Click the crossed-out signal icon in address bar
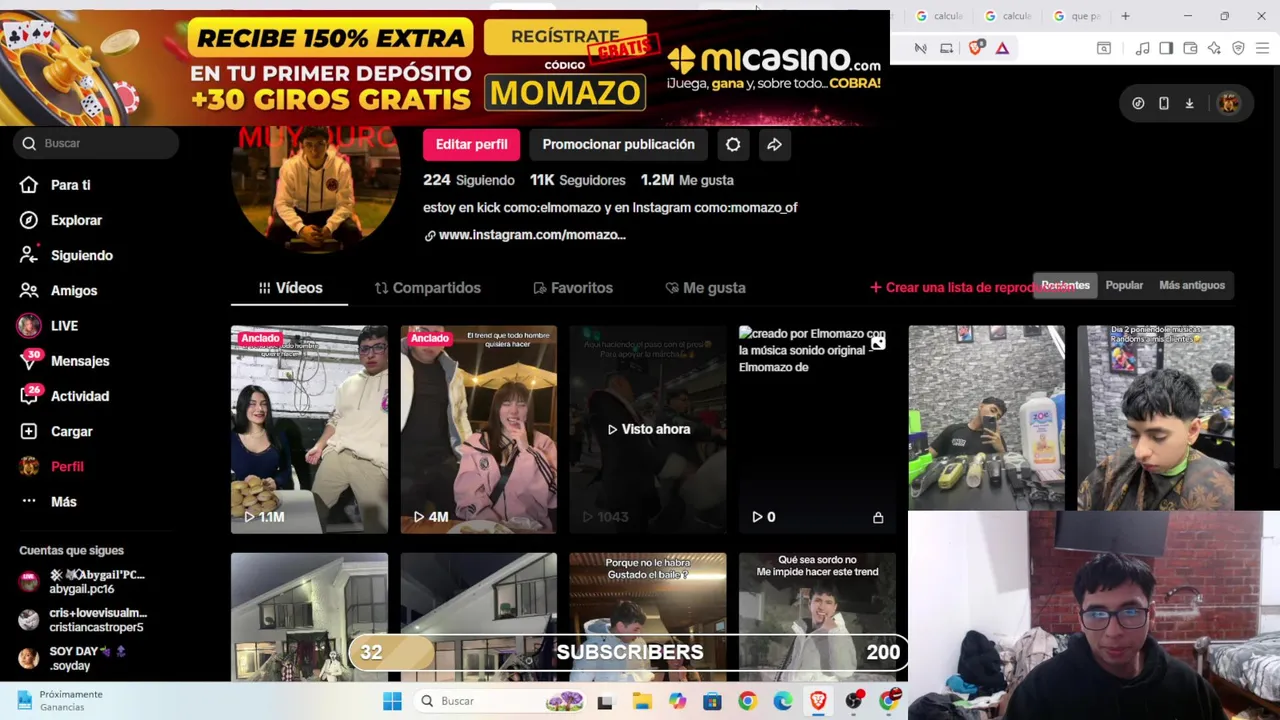 920,48
